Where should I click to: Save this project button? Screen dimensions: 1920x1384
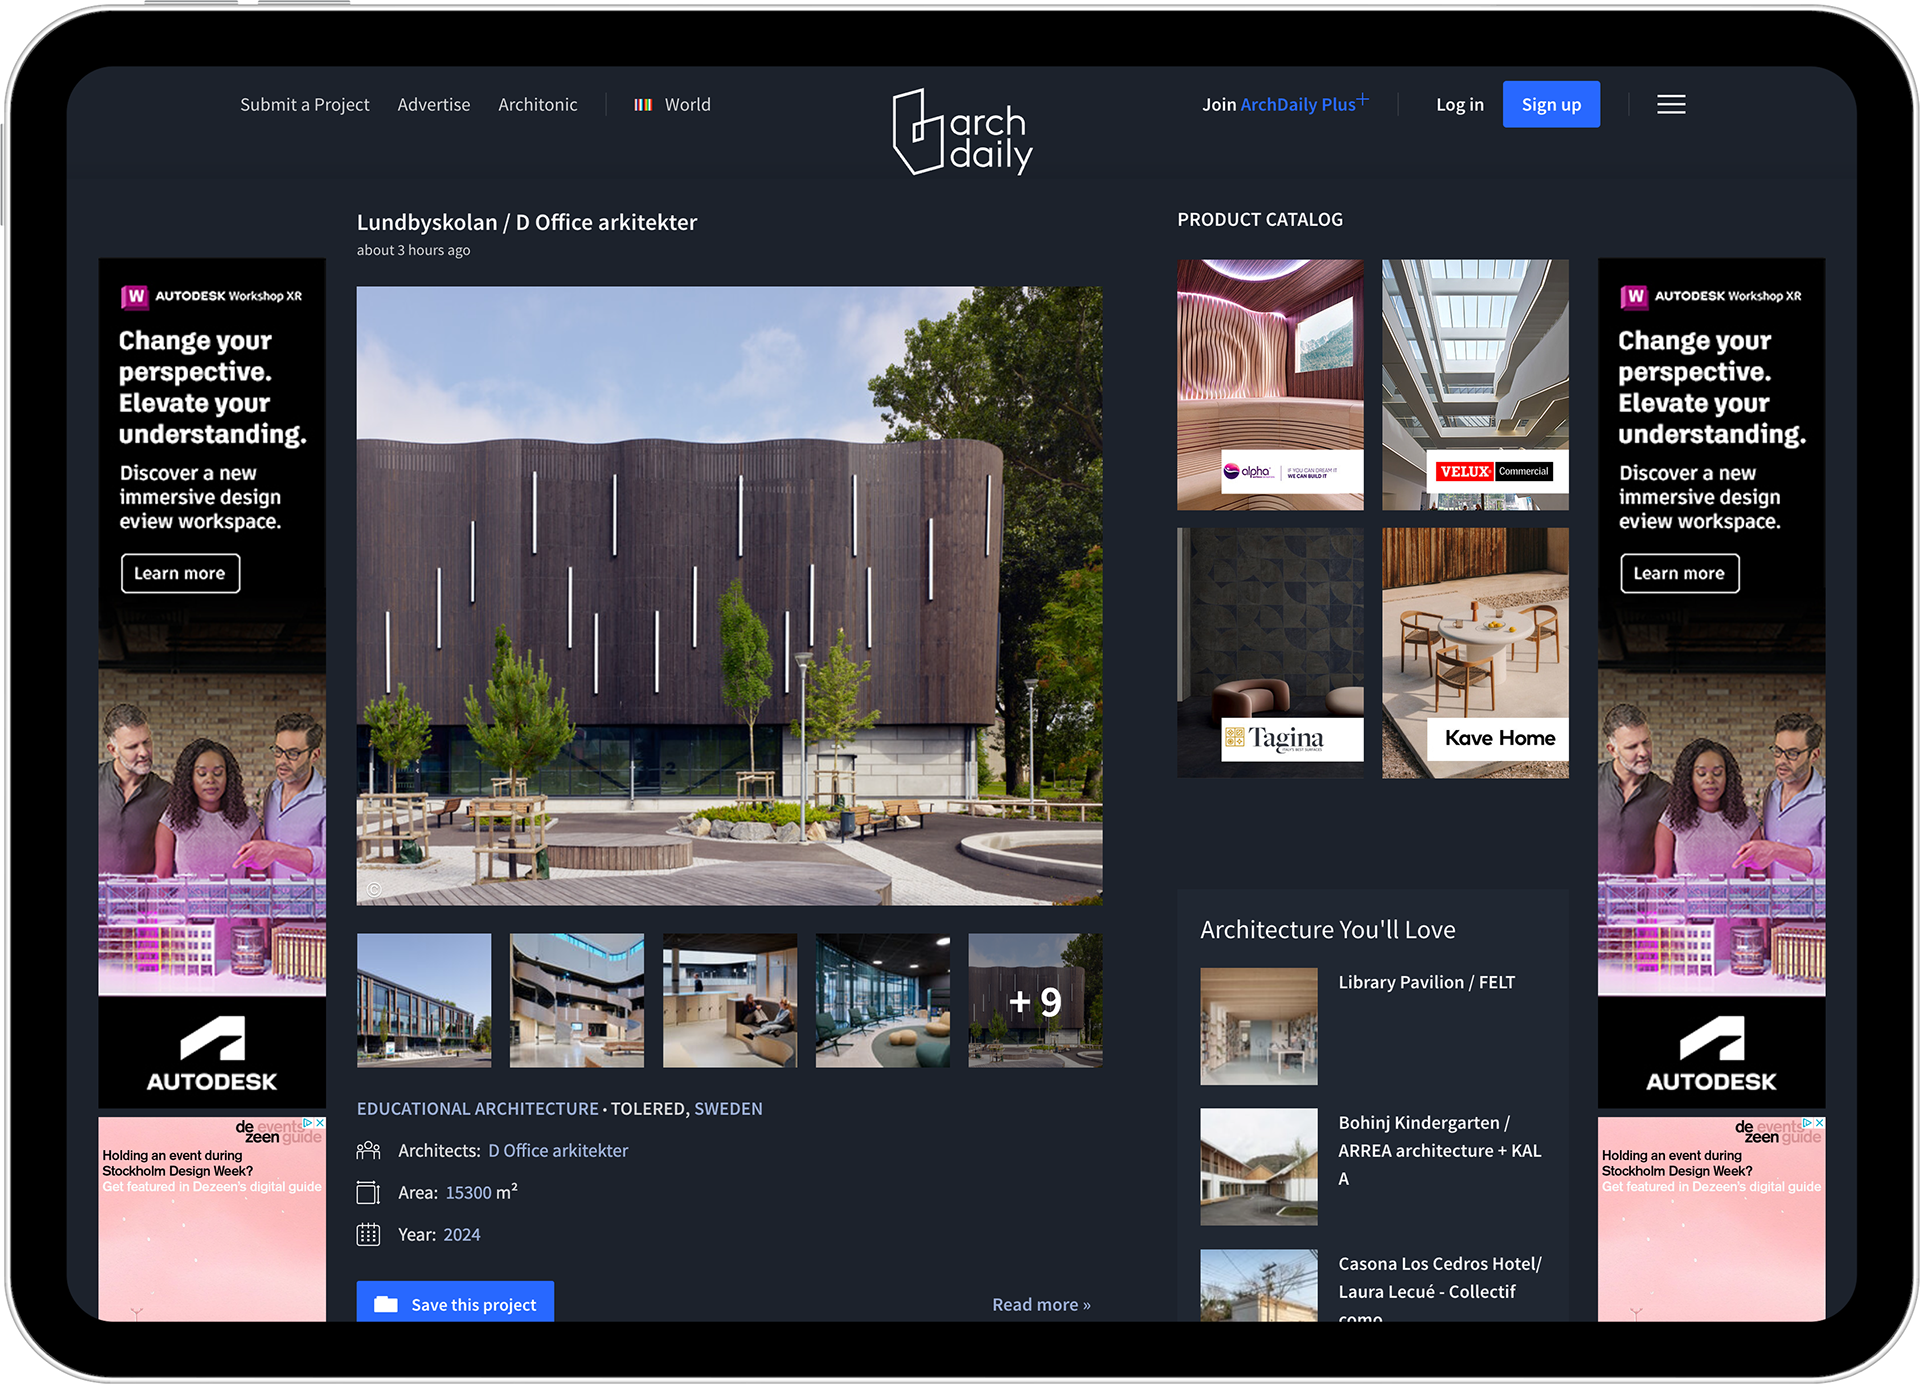[x=455, y=1303]
